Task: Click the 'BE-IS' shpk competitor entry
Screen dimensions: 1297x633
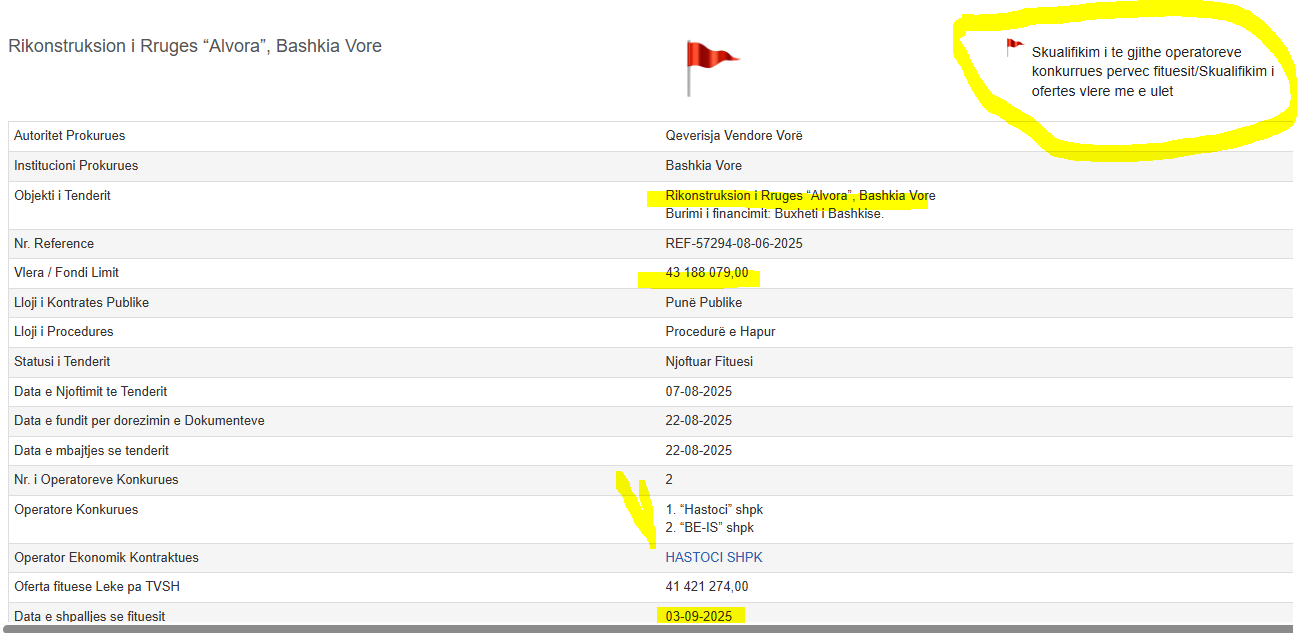Action: (x=710, y=528)
